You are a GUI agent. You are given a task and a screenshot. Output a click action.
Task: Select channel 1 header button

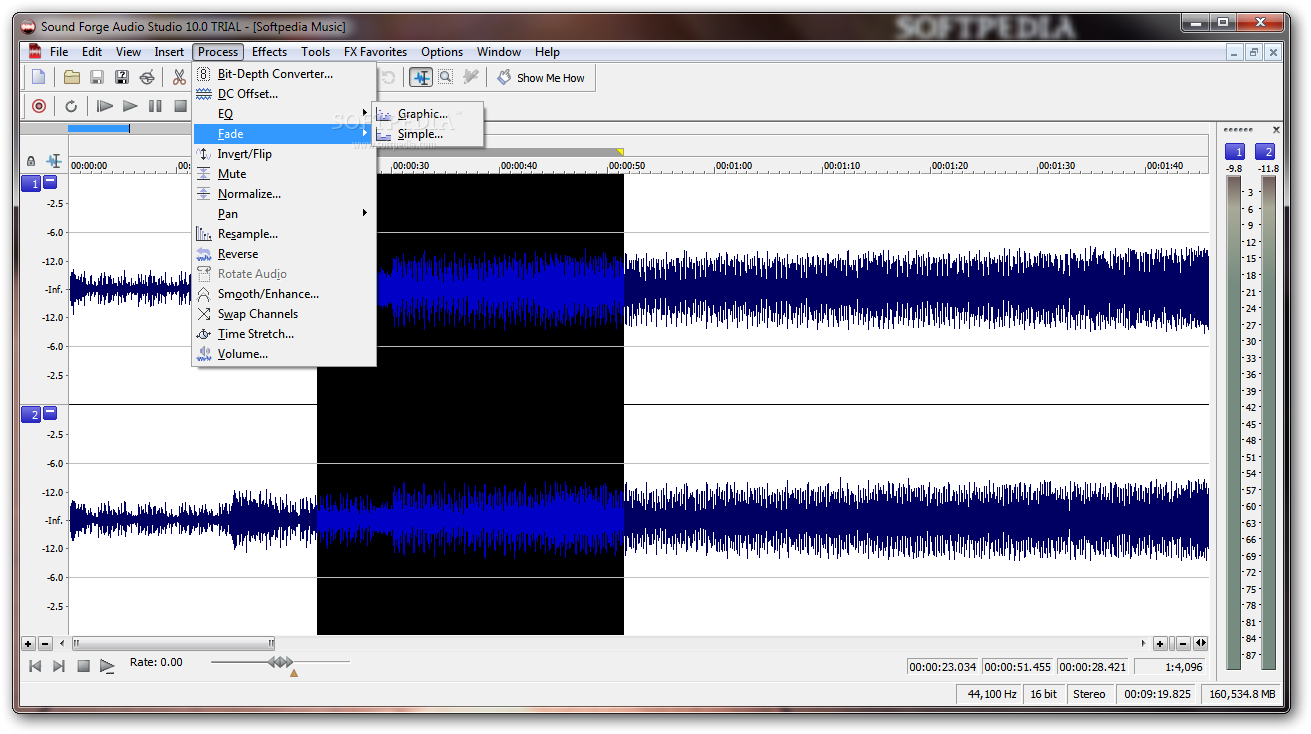31,183
